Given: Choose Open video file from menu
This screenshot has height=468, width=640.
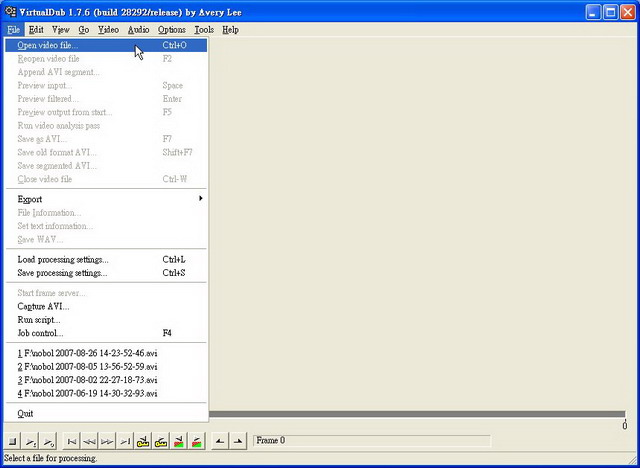Looking at the screenshot, I should click(106, 45).
